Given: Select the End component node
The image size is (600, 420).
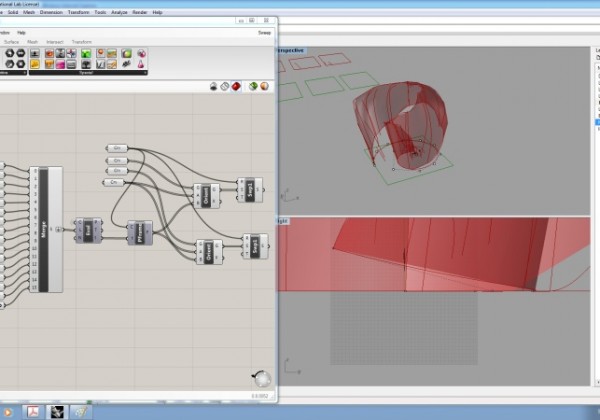Looking at the screenshot, I should [86, 228].
